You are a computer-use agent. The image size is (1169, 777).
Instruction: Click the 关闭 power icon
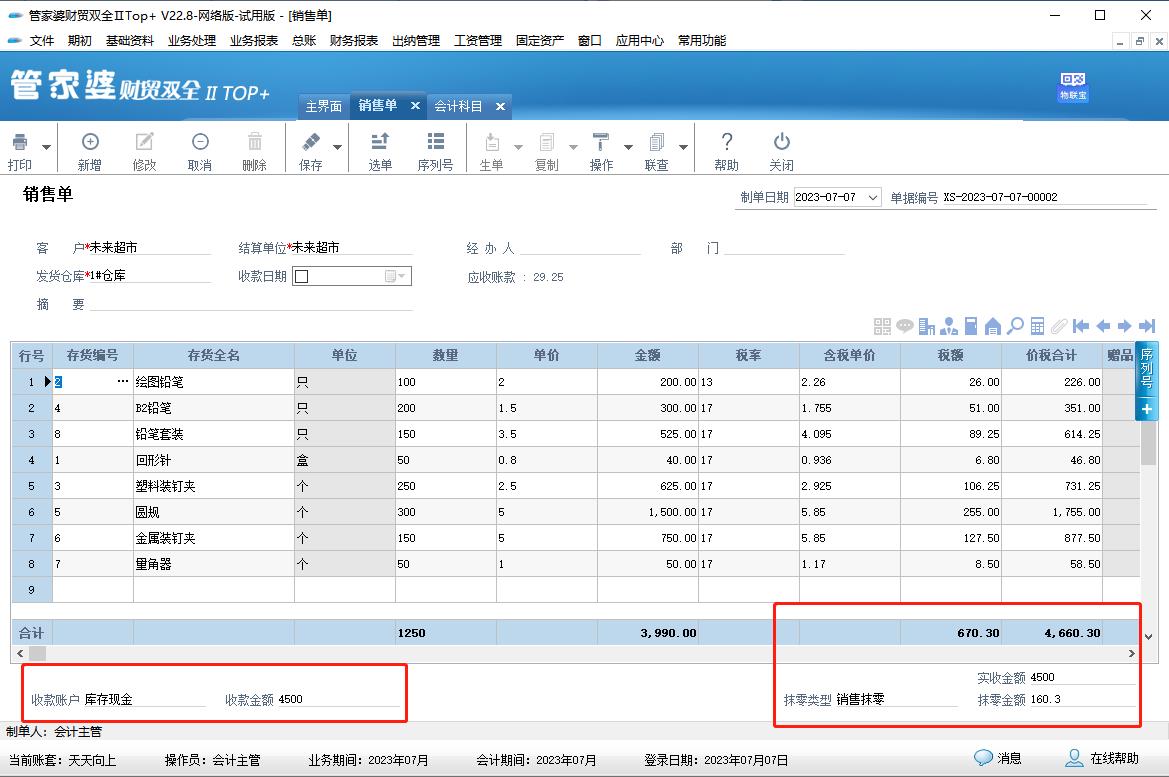pyautogui.click(x=781, y=142)
